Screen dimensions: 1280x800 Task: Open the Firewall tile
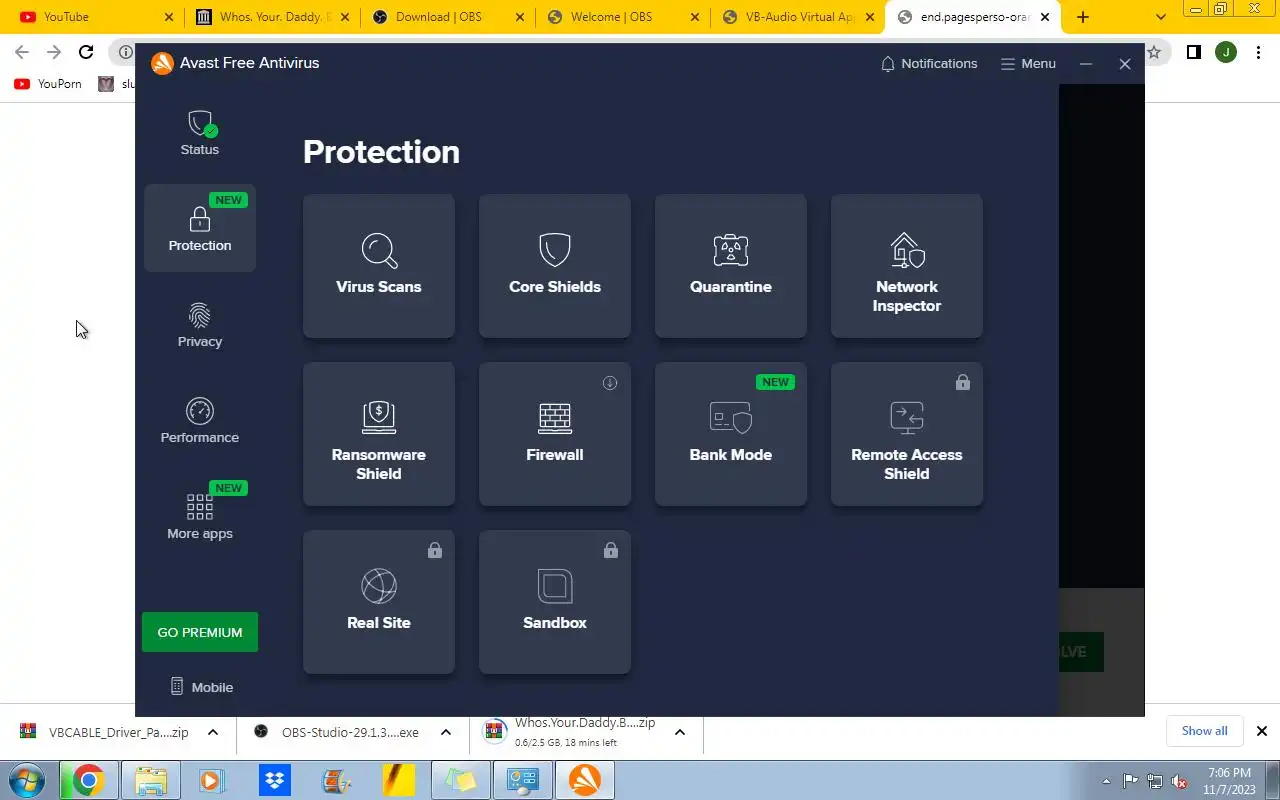(x=555, y=434)
